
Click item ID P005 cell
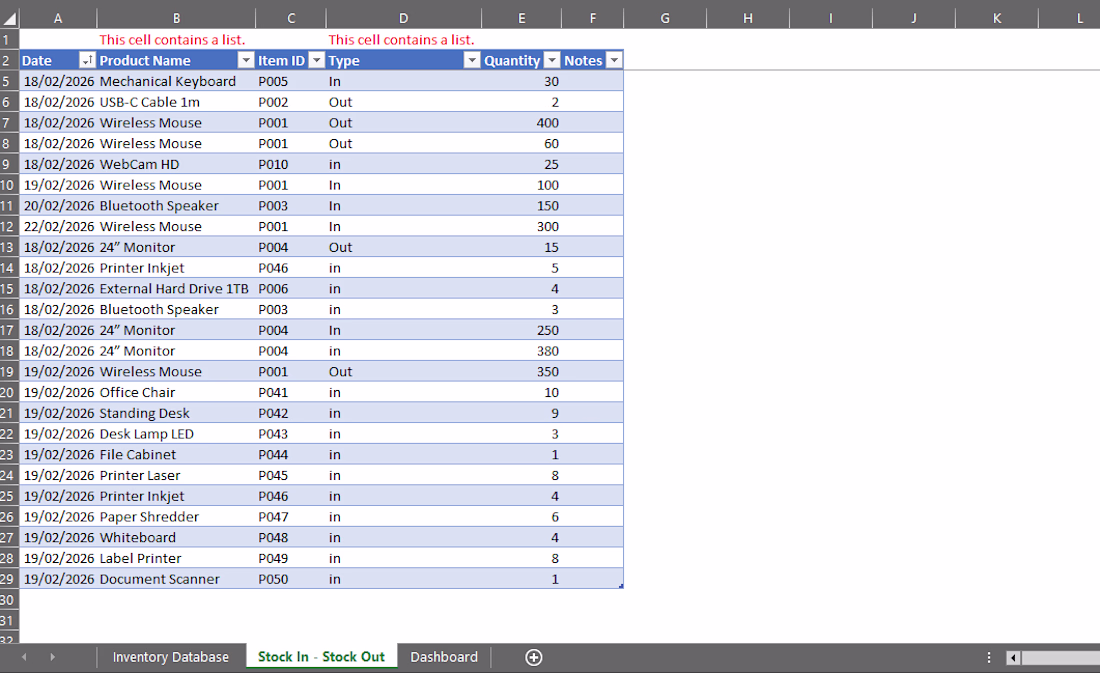coord(290,81)
